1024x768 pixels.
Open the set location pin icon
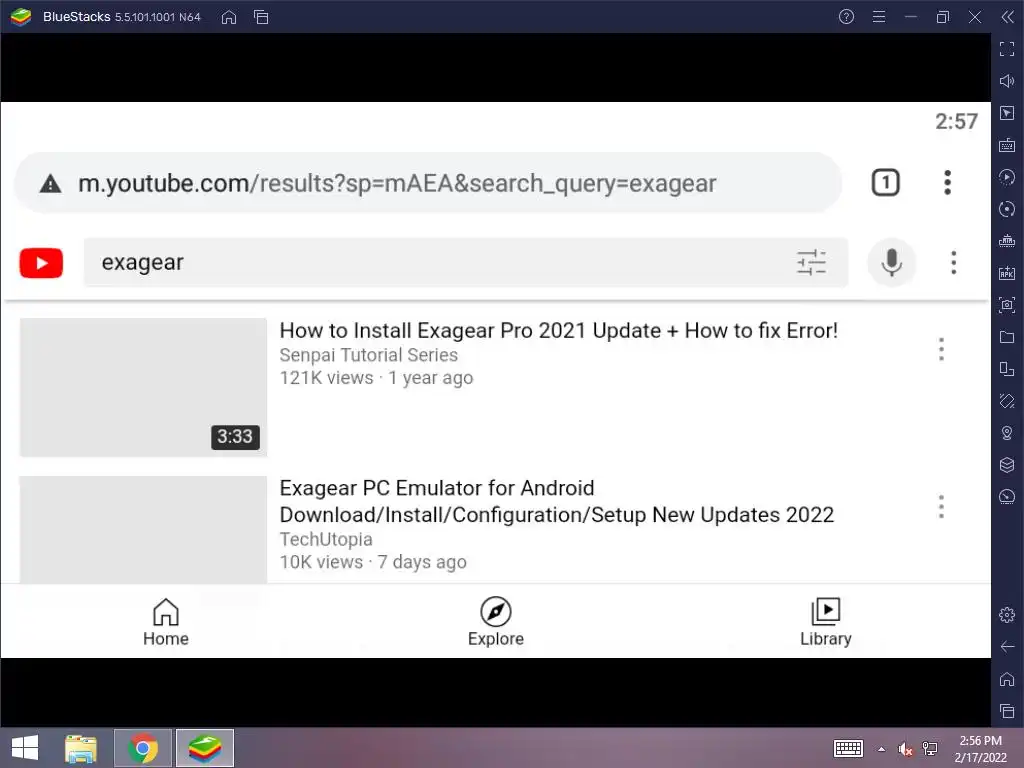click(x=1006, y=433)
